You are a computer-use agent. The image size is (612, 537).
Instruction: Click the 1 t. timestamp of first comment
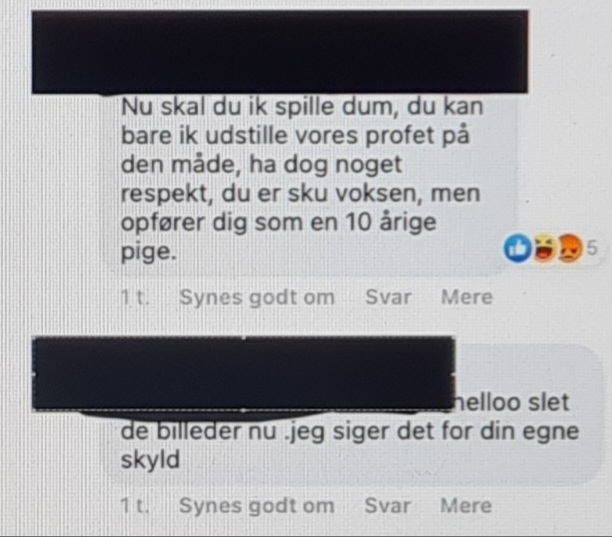coord(135,297)
